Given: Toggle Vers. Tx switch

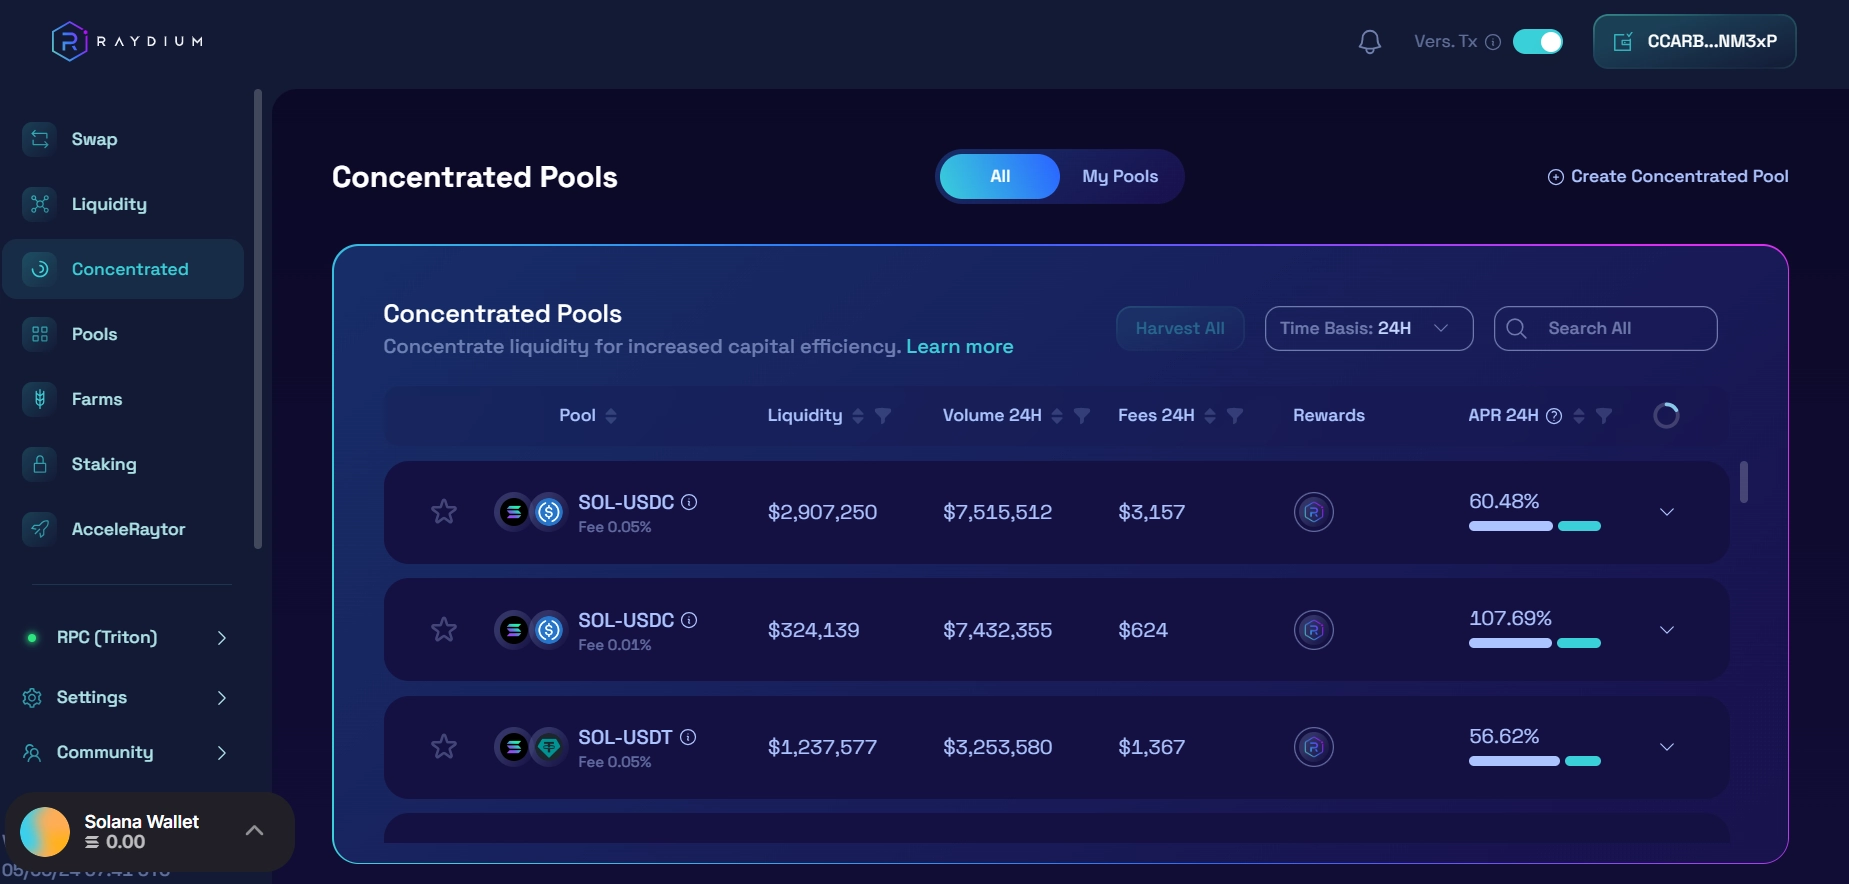Looking at the screenshot, I should 1538,41.
